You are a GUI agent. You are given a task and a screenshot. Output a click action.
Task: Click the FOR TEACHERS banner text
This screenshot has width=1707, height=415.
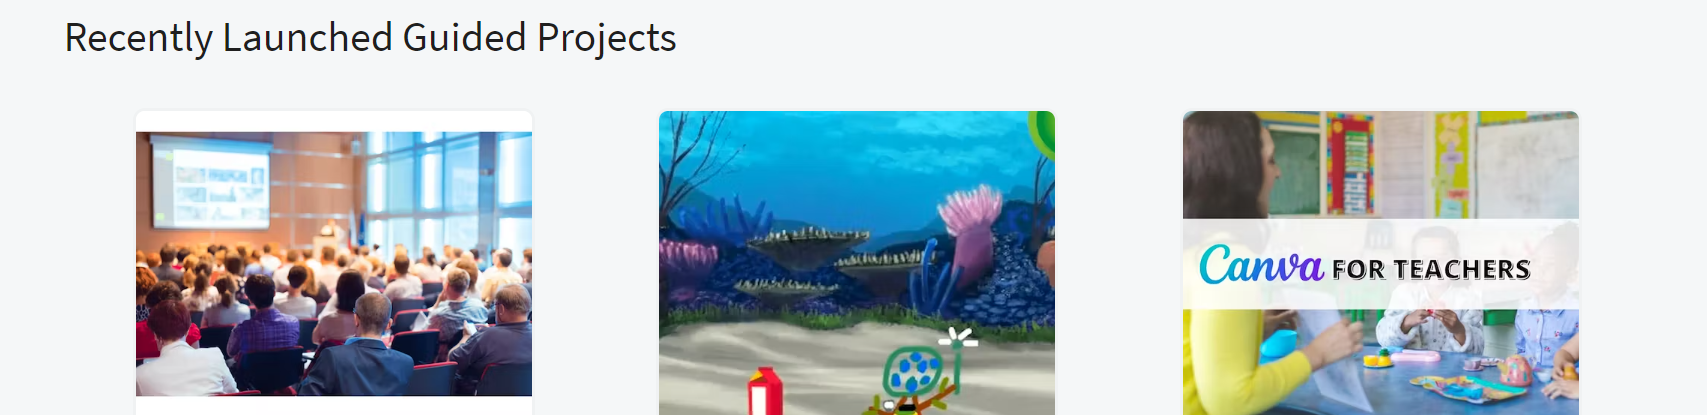point(1431,269)
